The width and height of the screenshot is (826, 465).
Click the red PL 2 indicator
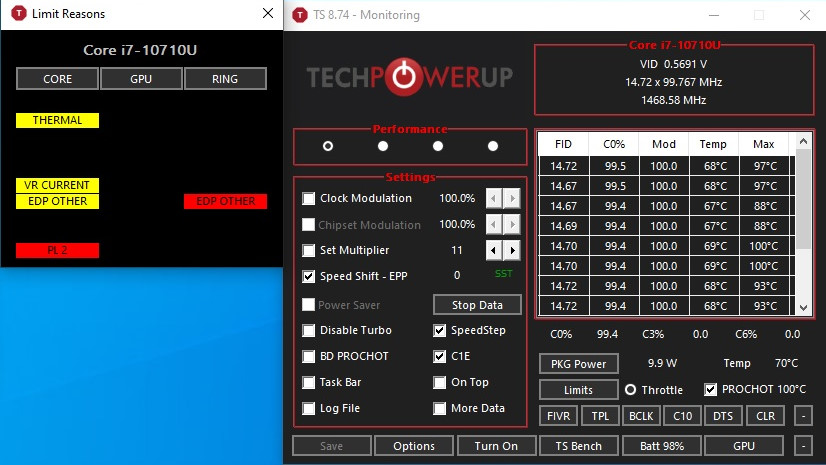tap(57, 250)
